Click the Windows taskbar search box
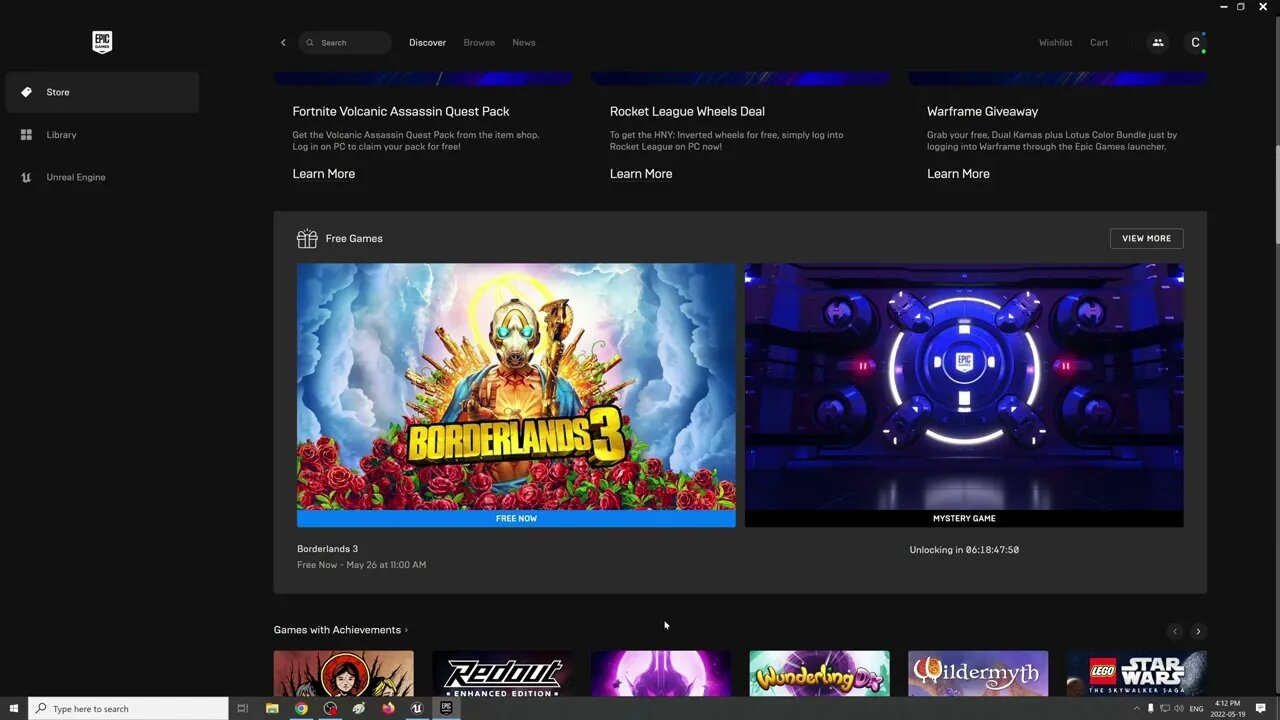 pos(128,708)
